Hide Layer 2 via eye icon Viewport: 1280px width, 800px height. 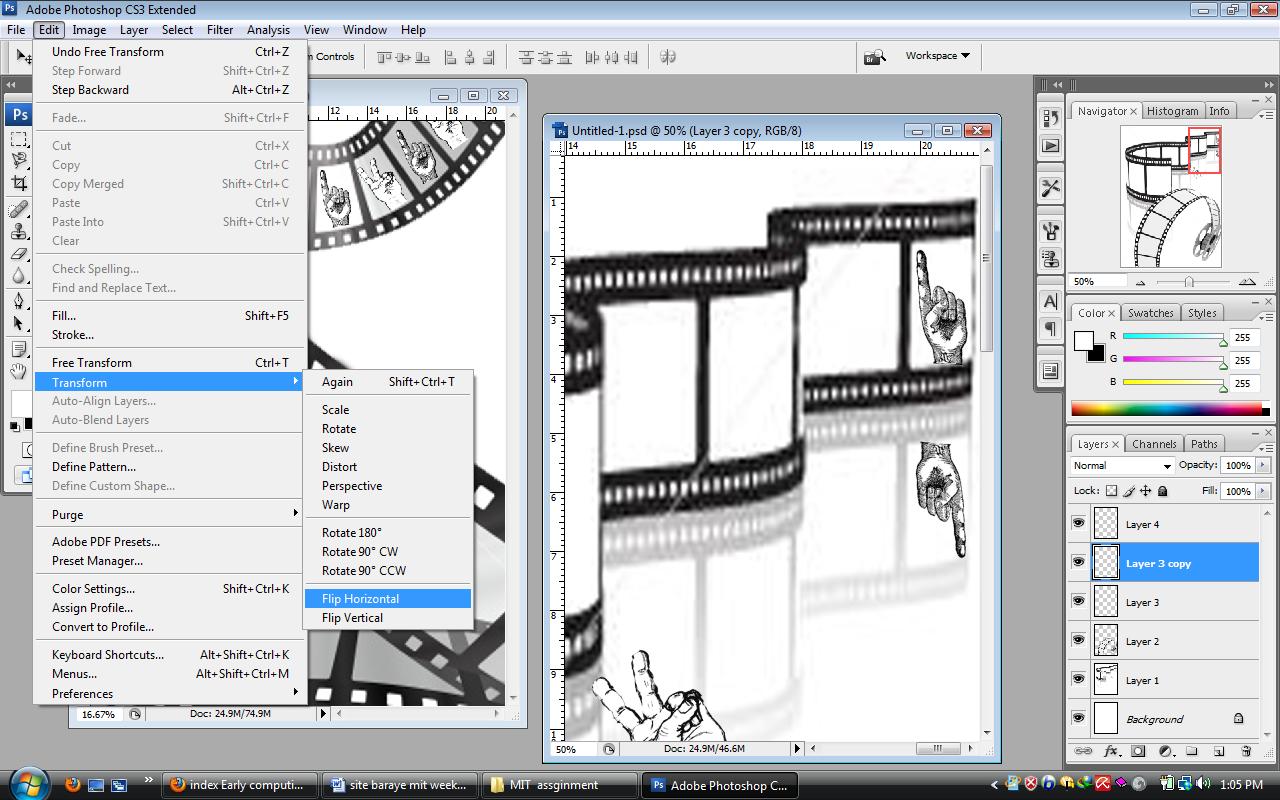coord(1078,640)
